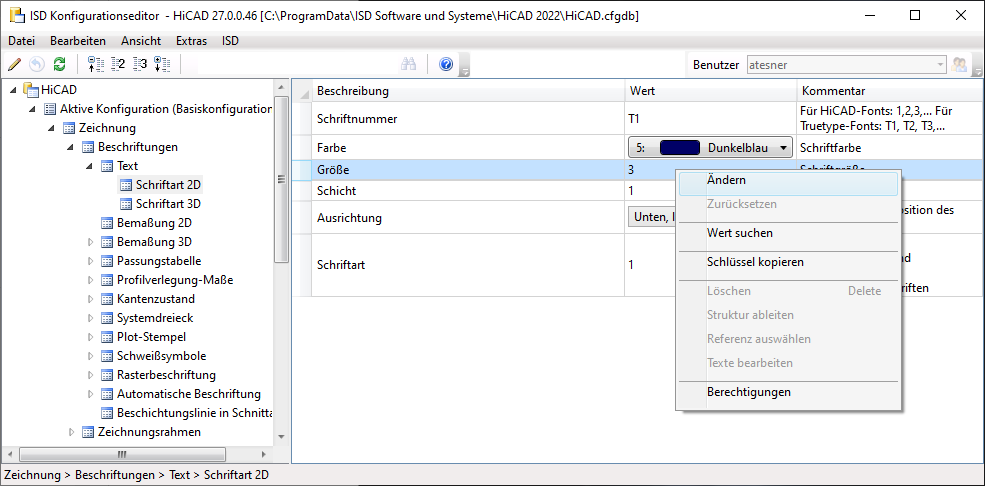Click the Kommentar column header

[x=890, y=91]
